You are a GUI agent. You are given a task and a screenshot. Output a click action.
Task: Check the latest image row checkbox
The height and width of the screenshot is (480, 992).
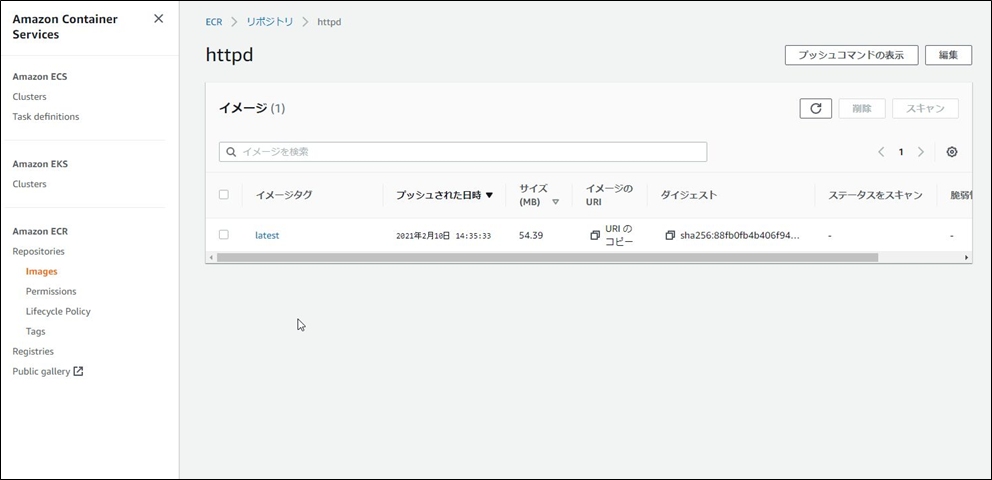point(223,235)
